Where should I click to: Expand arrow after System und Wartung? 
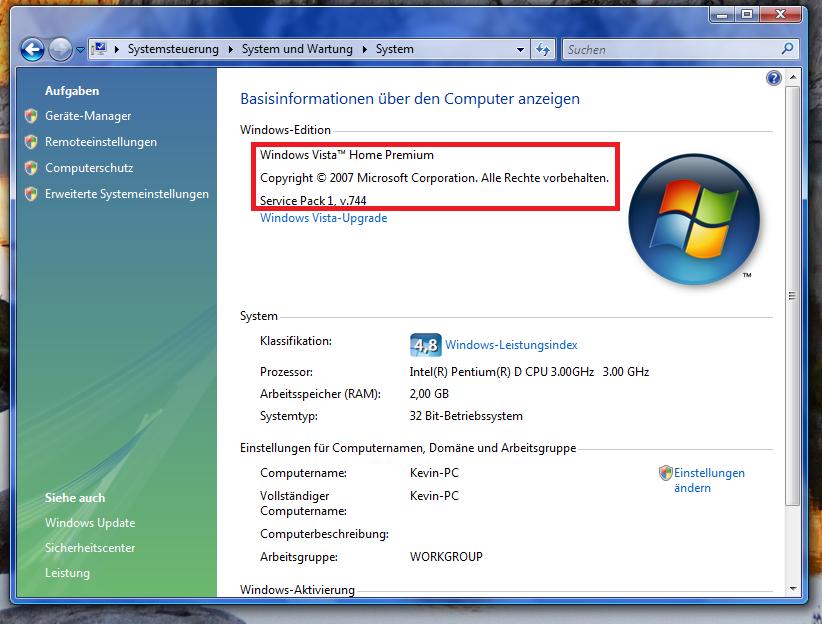(364, 49)
